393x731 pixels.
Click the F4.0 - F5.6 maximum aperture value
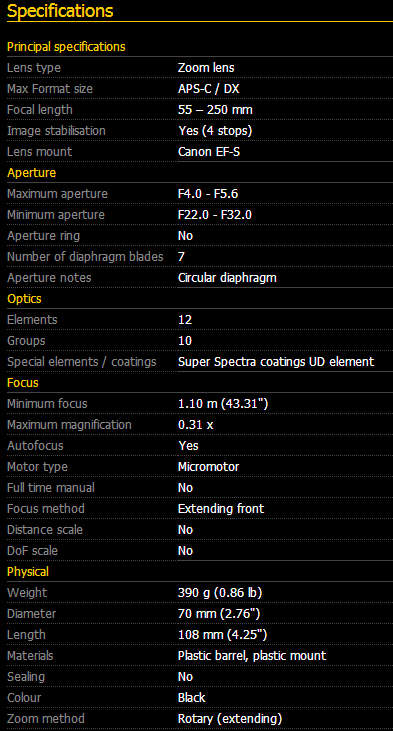pos(208,193)
